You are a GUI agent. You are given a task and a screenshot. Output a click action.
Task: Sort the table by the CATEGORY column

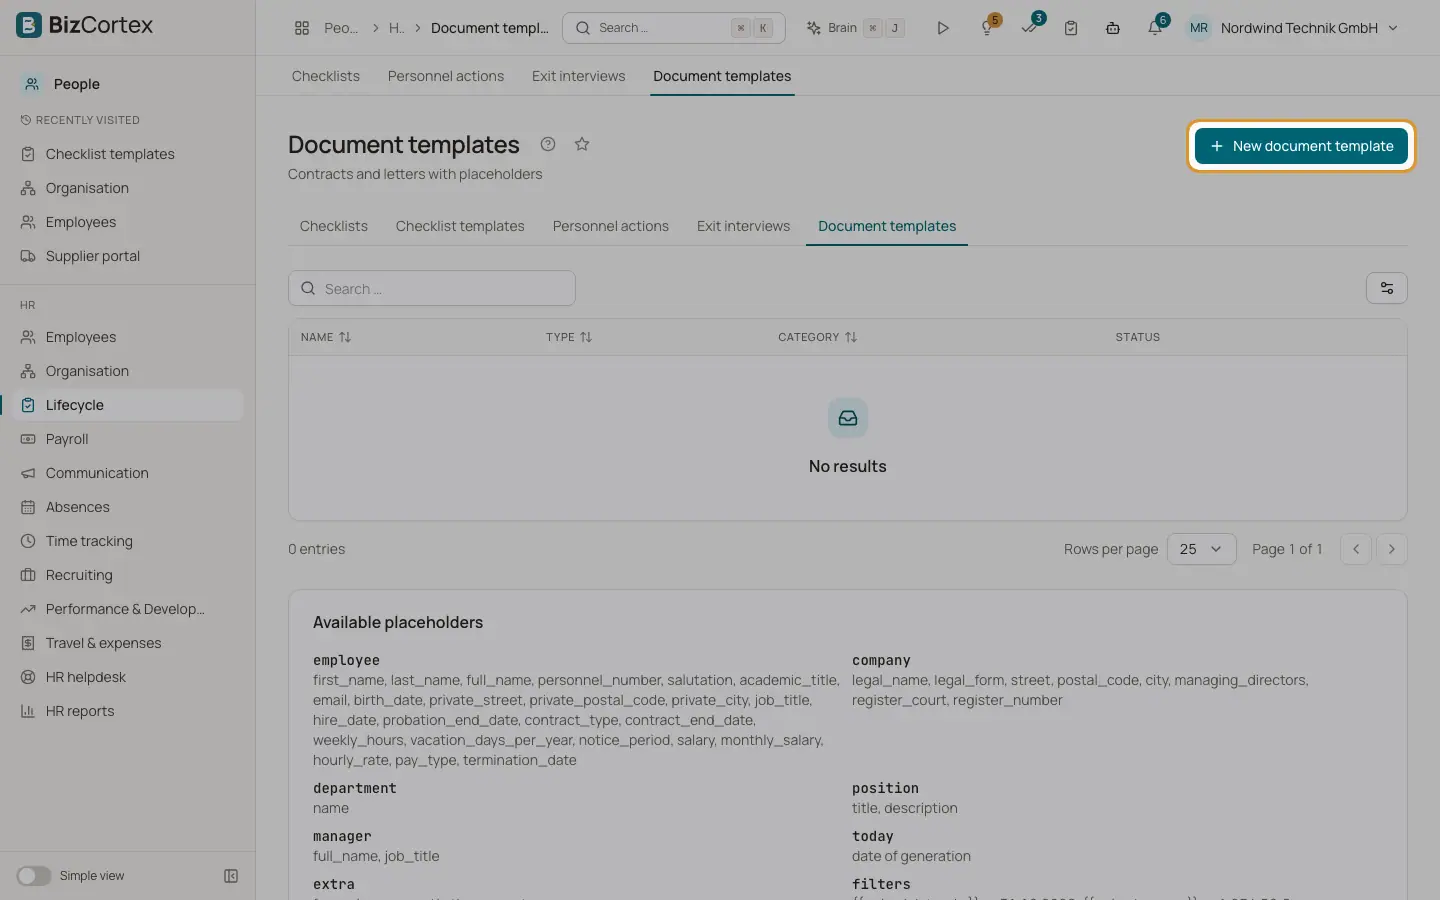pyautogui.click(x=817, y=337)
